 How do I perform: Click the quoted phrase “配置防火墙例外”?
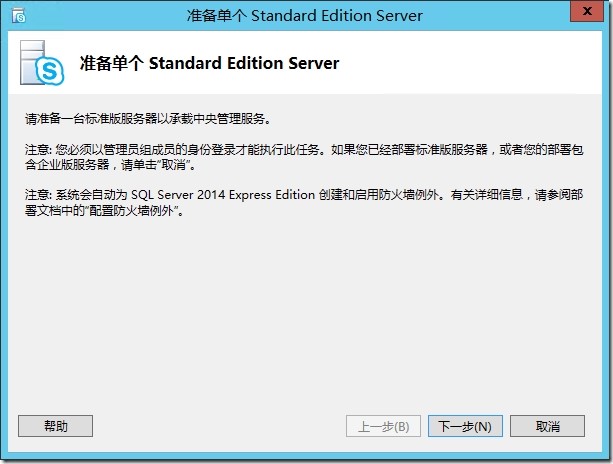tap(133, 211)
